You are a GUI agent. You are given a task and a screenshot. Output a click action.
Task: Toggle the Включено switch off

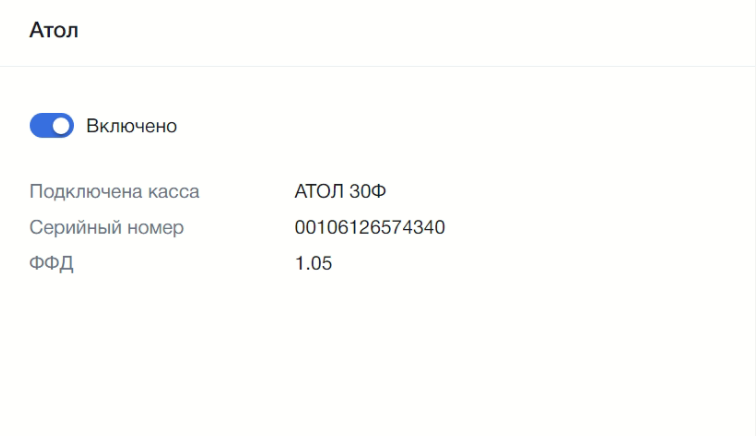pyautogui.click(x=52, y=126)
